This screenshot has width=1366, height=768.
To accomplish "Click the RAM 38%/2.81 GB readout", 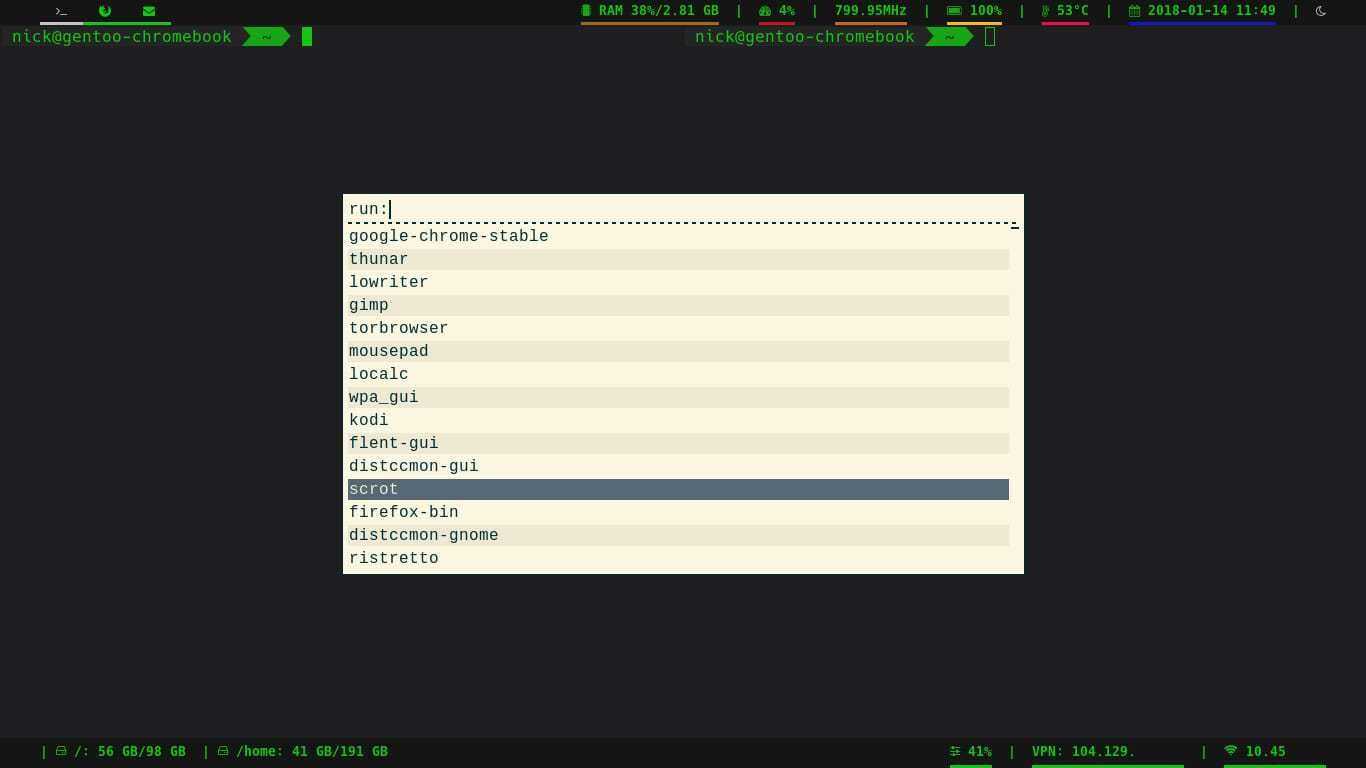I will 658,11.
